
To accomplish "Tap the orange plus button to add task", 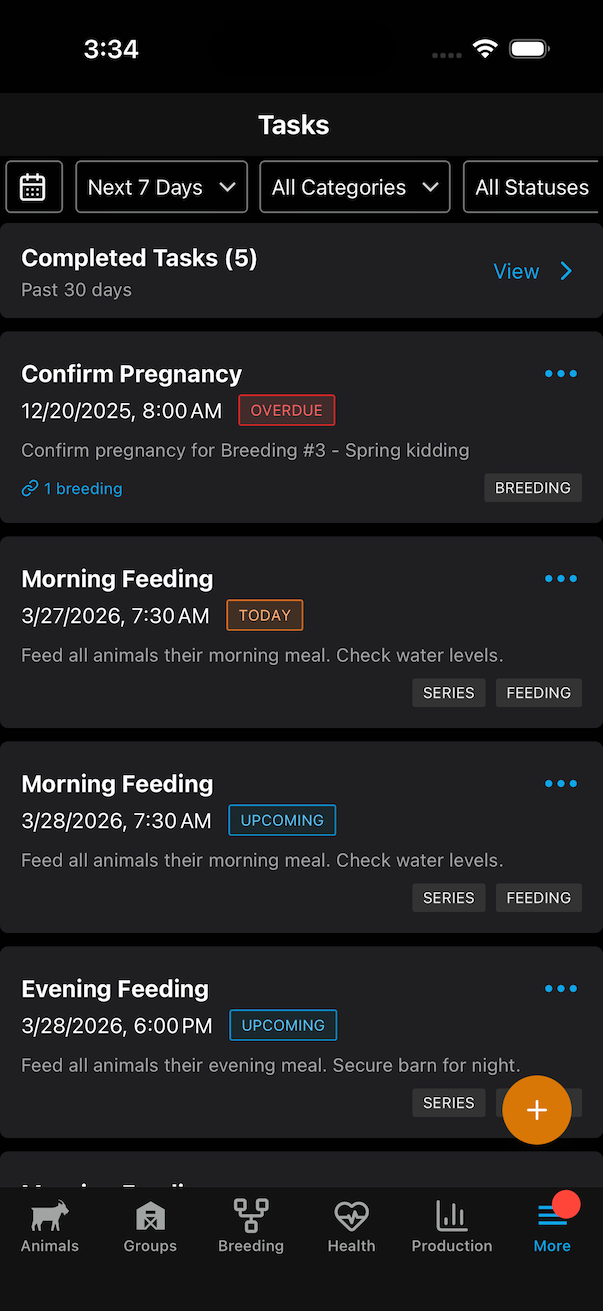I will point(537,1110).
